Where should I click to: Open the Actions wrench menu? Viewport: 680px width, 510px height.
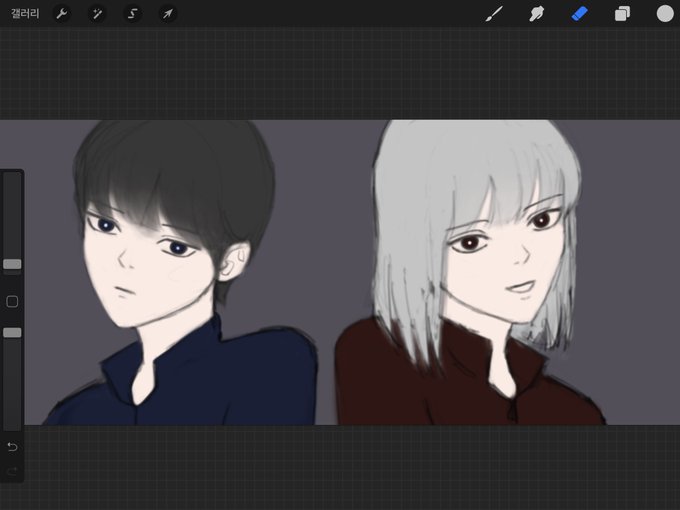coord(62,14)
